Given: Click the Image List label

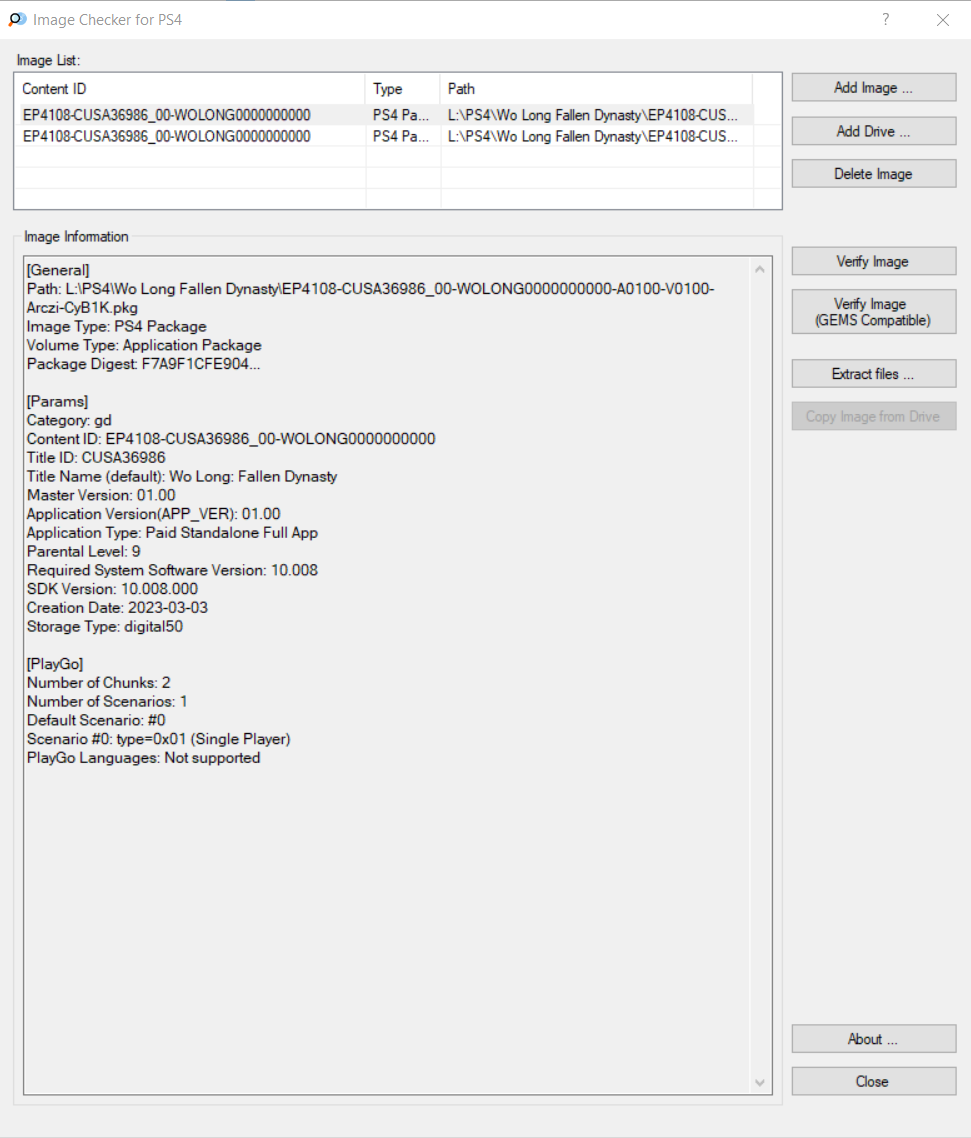Looking at the screenshot, I should (x=49, y=60).
